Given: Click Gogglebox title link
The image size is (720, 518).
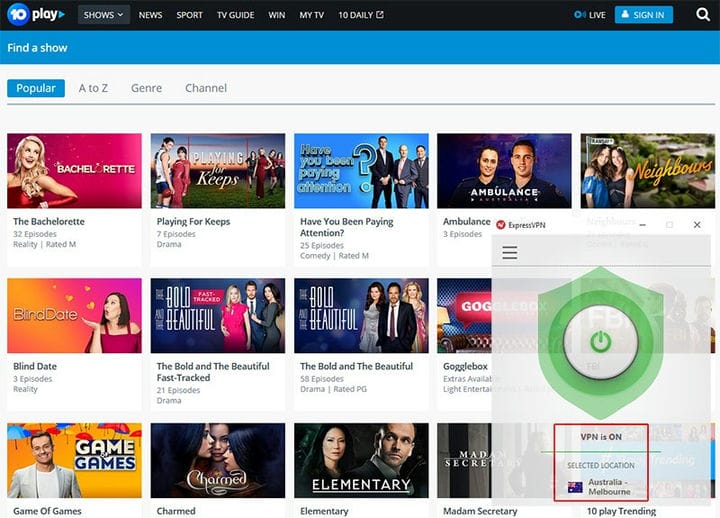Looking at the screenshot, I should [465, 366].
